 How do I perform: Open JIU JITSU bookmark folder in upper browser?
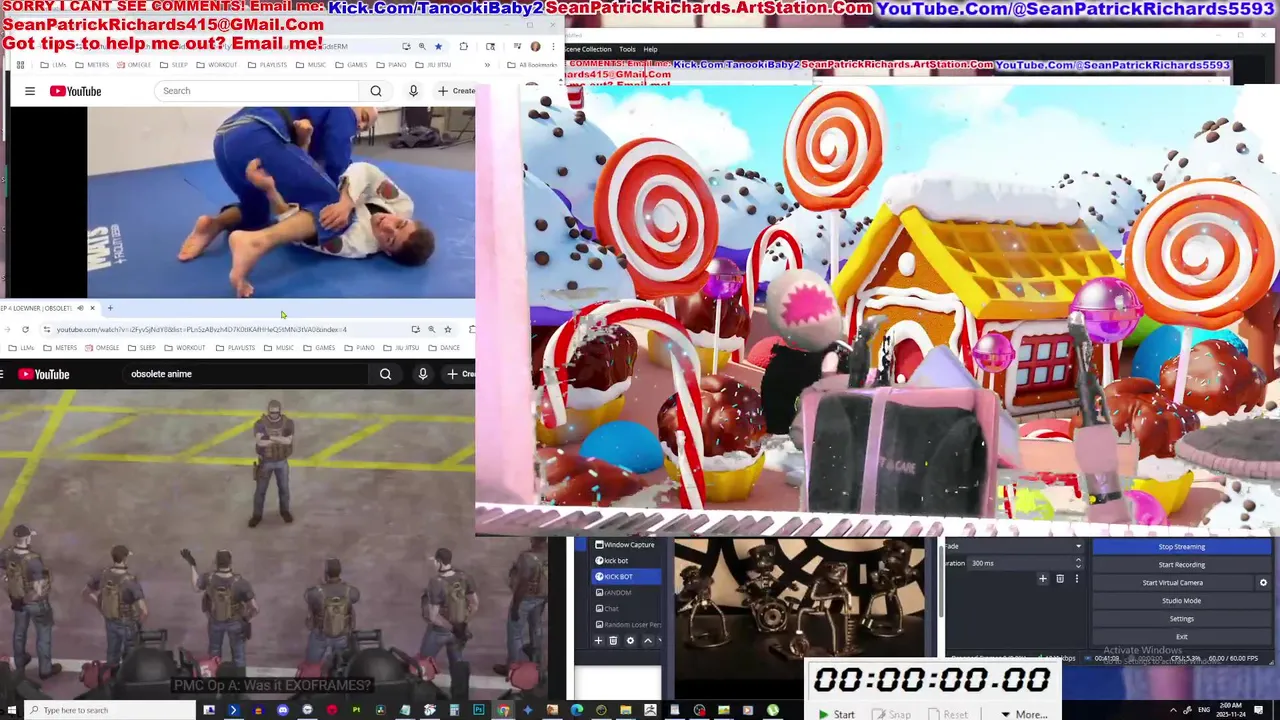pos(432,65)
